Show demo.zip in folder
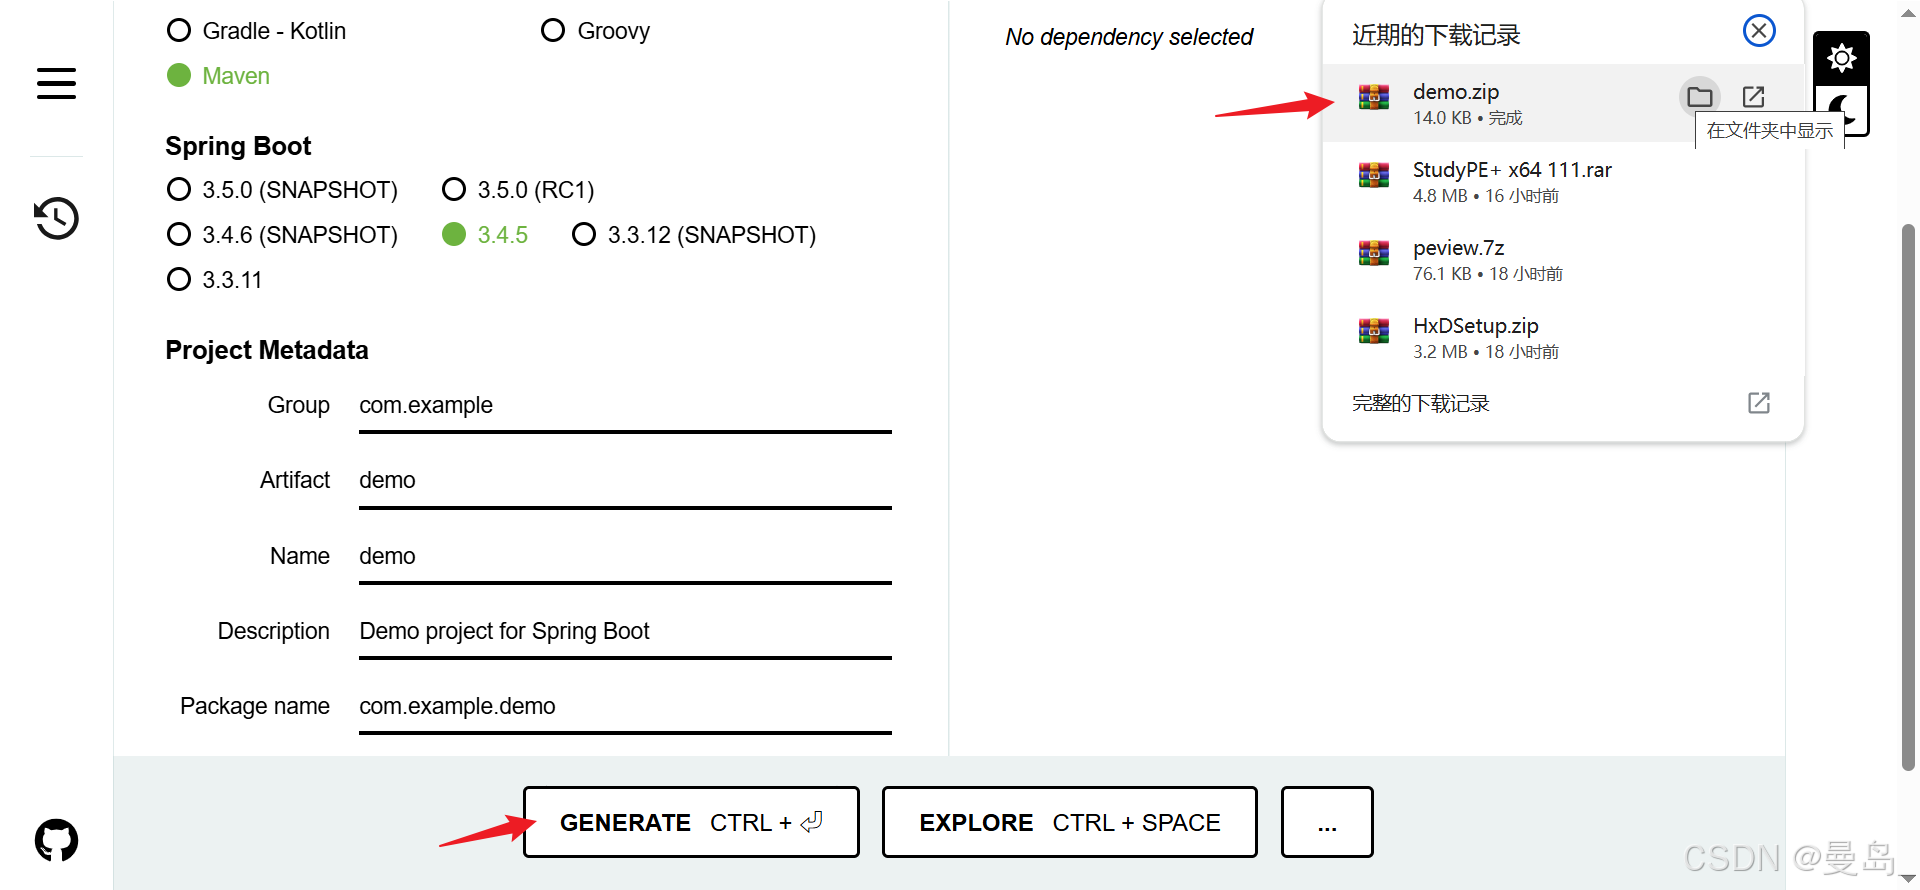Image resolution: width=1920 pixels, height=890 pixels. [x=1700, y=97]
